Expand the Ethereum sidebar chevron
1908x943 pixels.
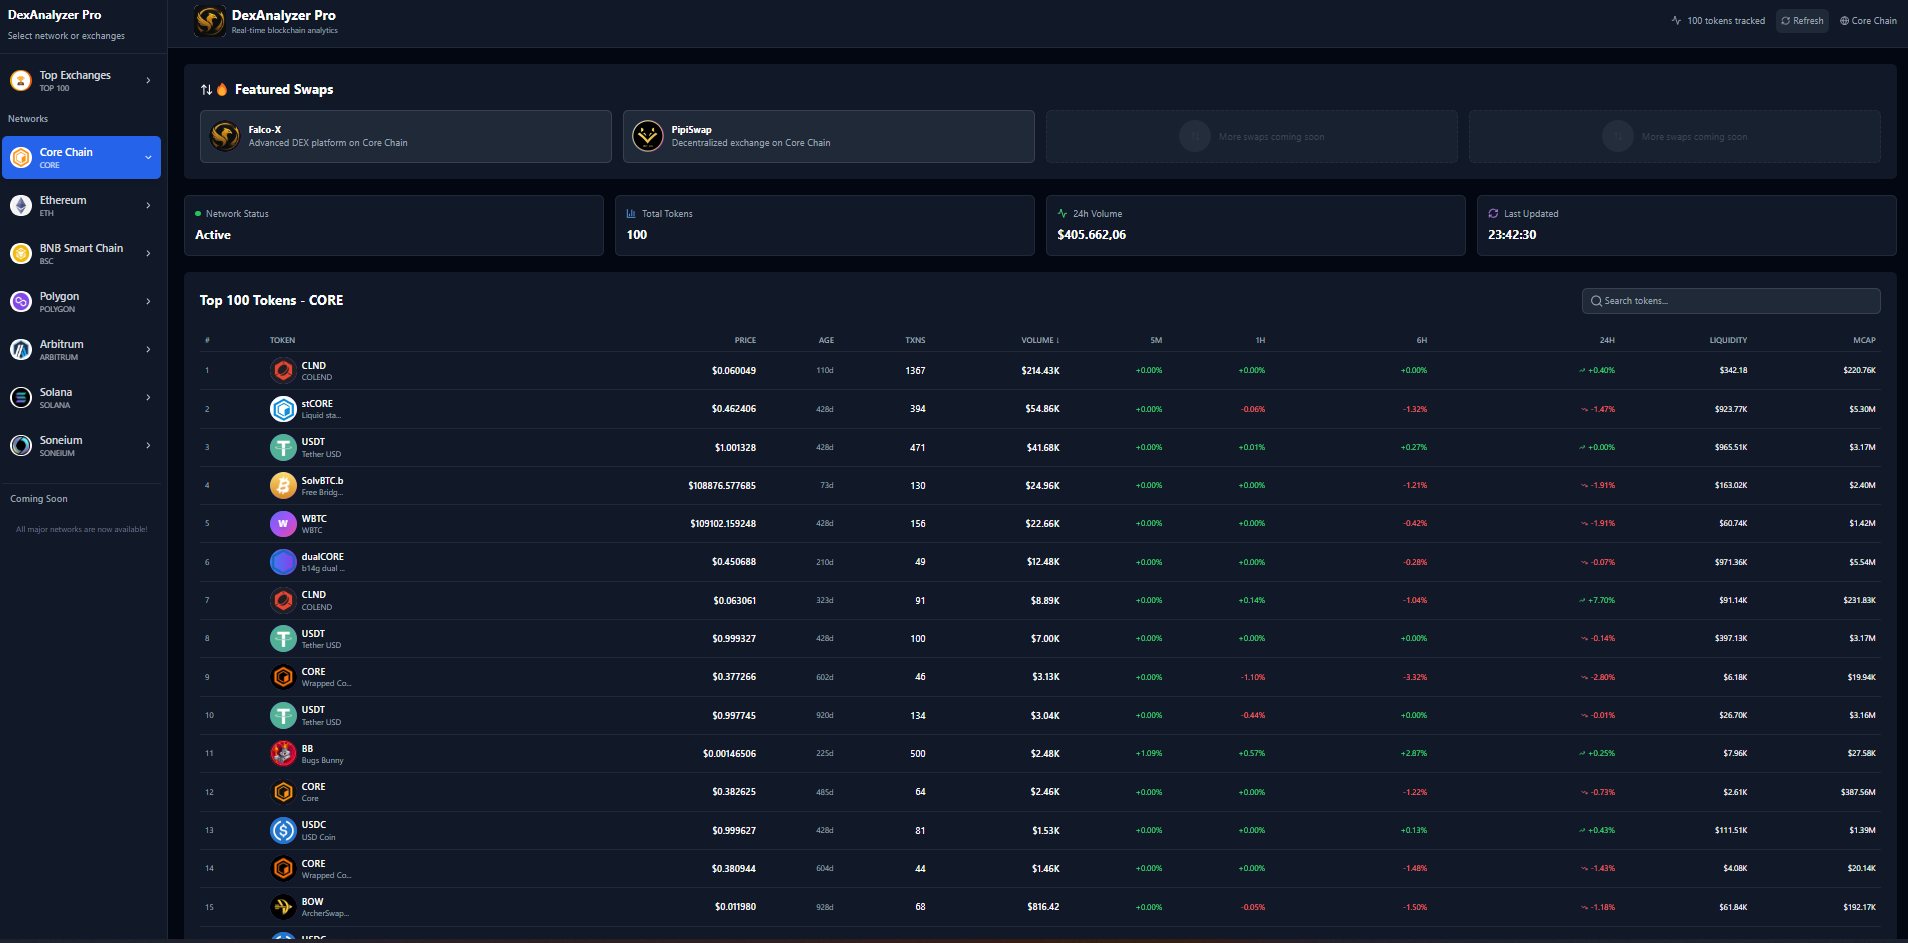(148, 205)
